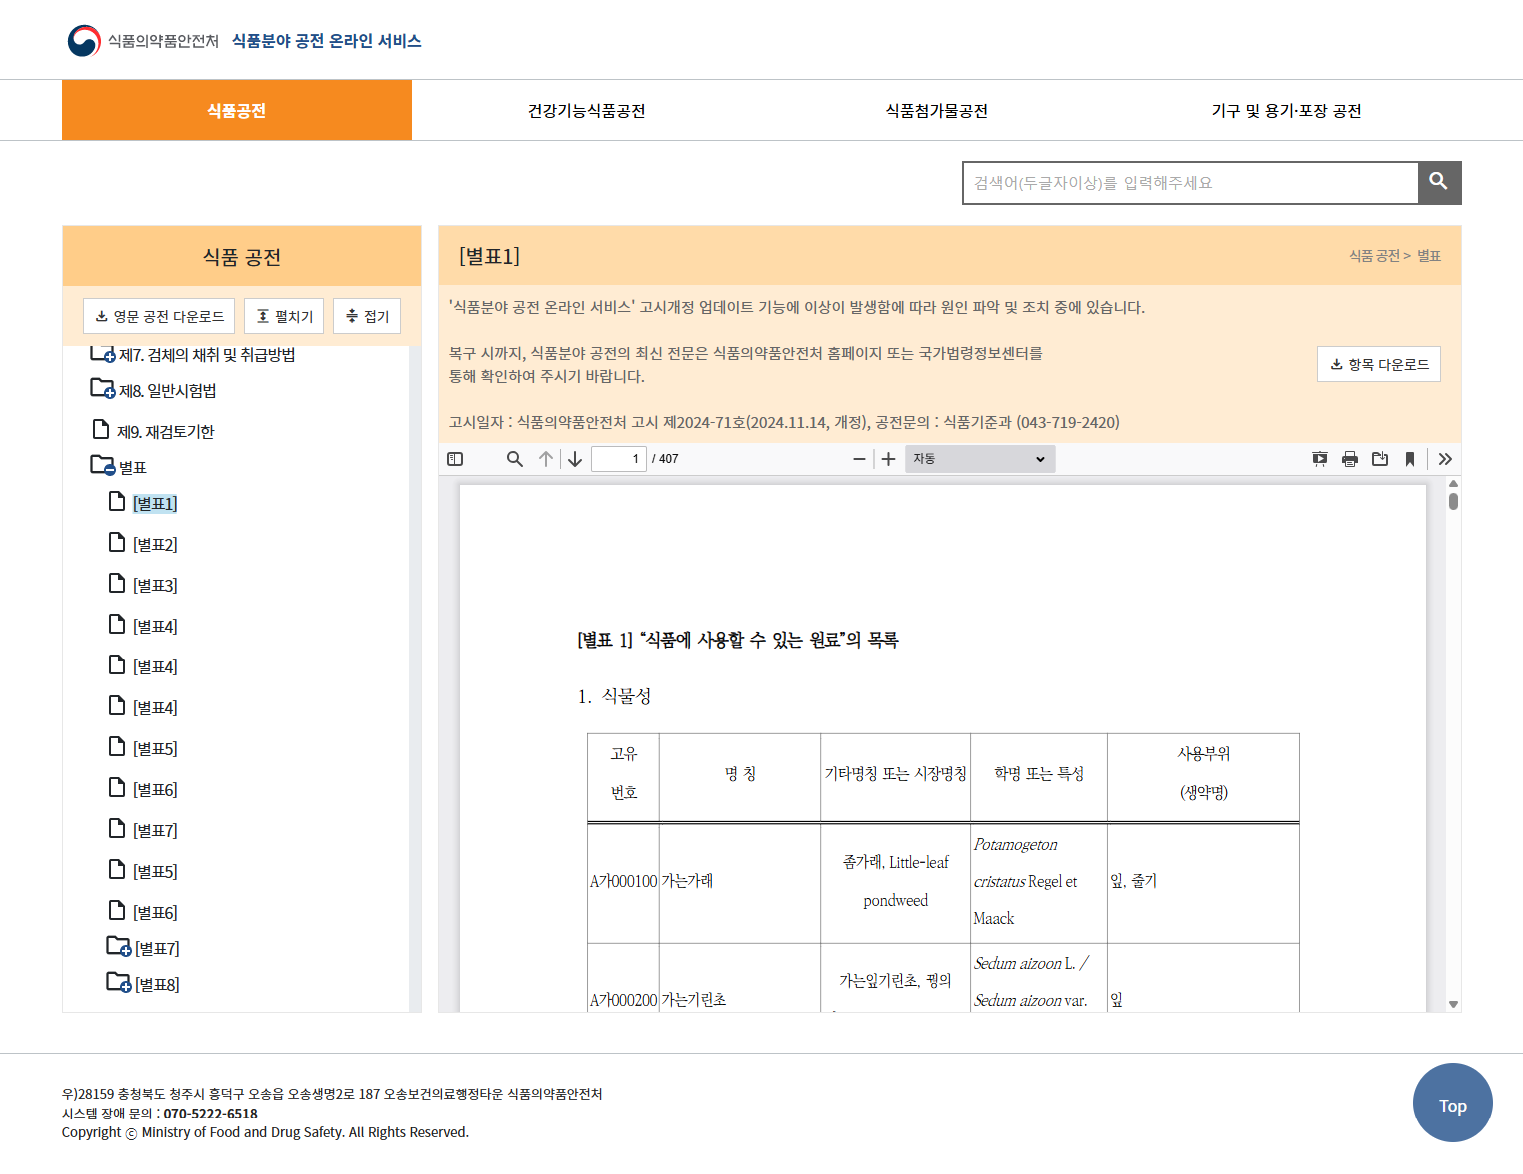Switch PDF to presentation mode

(1320, 459)
